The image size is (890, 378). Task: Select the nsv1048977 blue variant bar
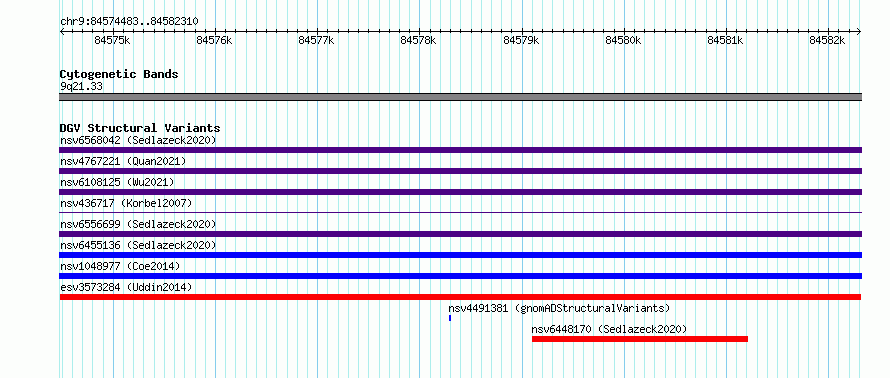click(x=460, y=276)
